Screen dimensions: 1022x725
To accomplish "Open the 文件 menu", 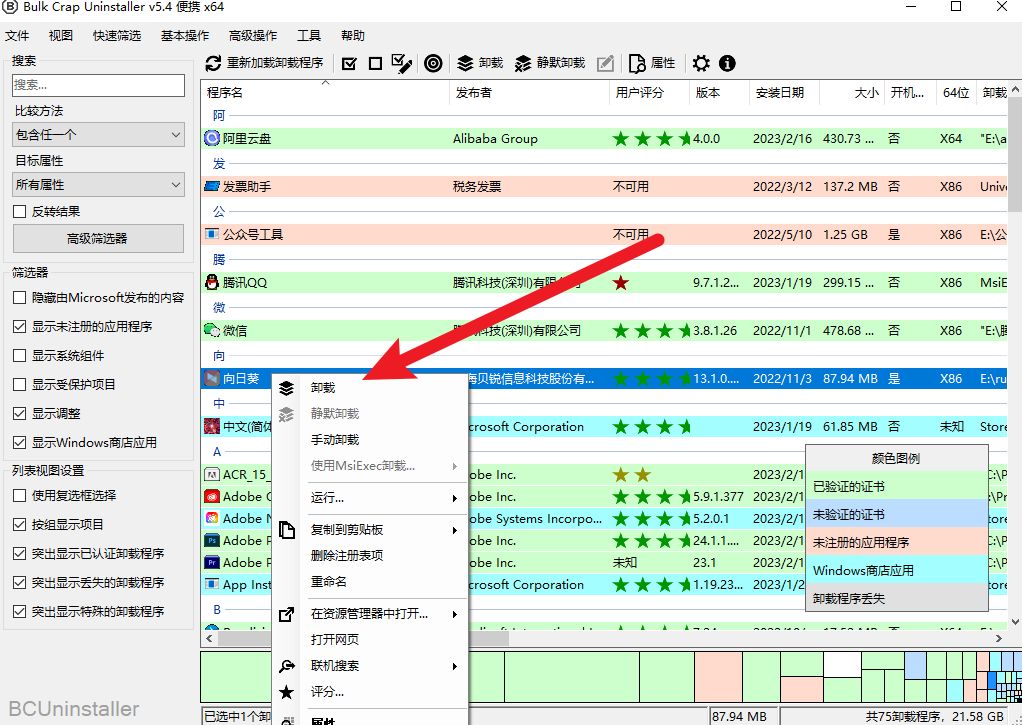I will point(17,36).
